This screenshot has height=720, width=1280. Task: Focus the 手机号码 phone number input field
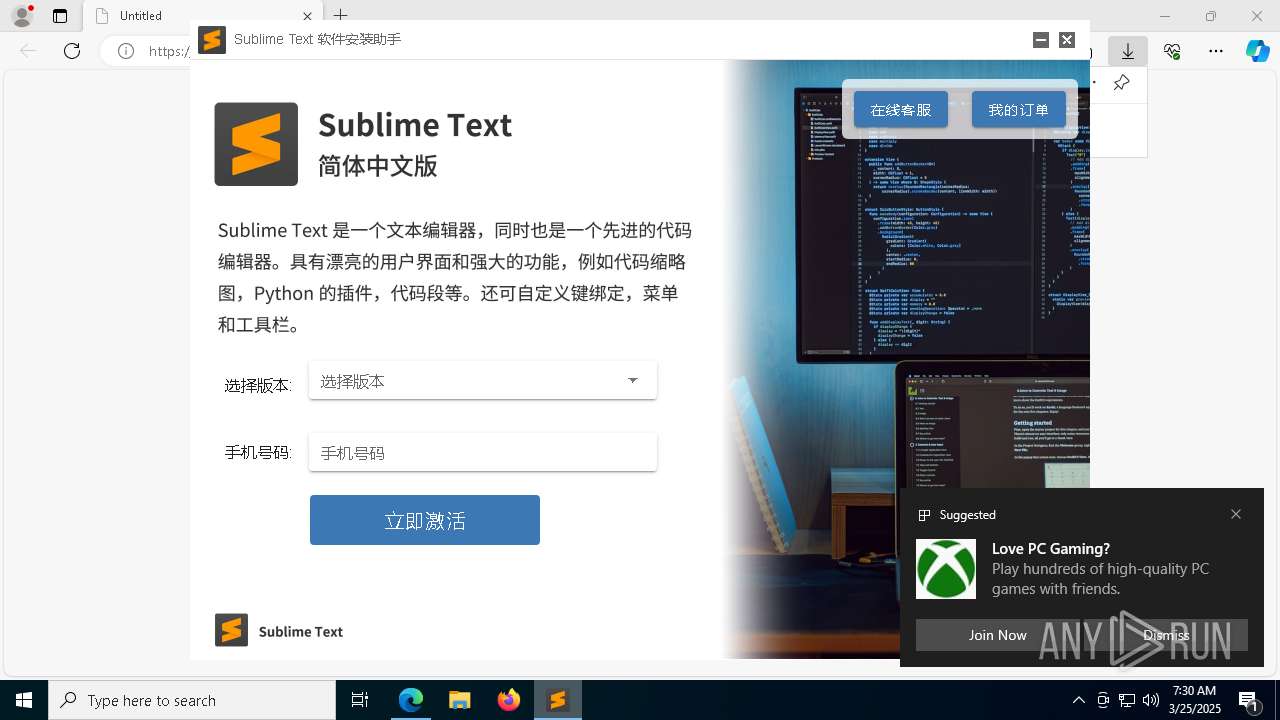[x=482, y=453]
